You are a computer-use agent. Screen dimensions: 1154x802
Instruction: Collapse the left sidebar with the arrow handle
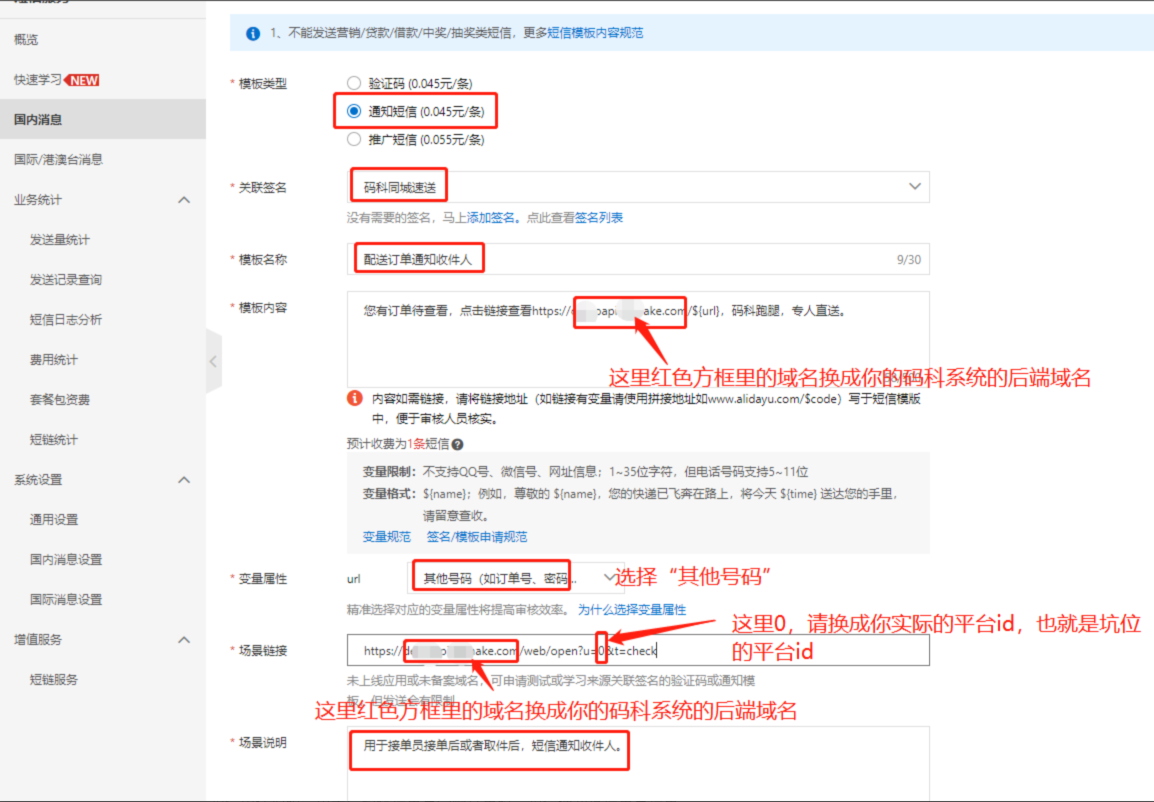click(213, 361)
